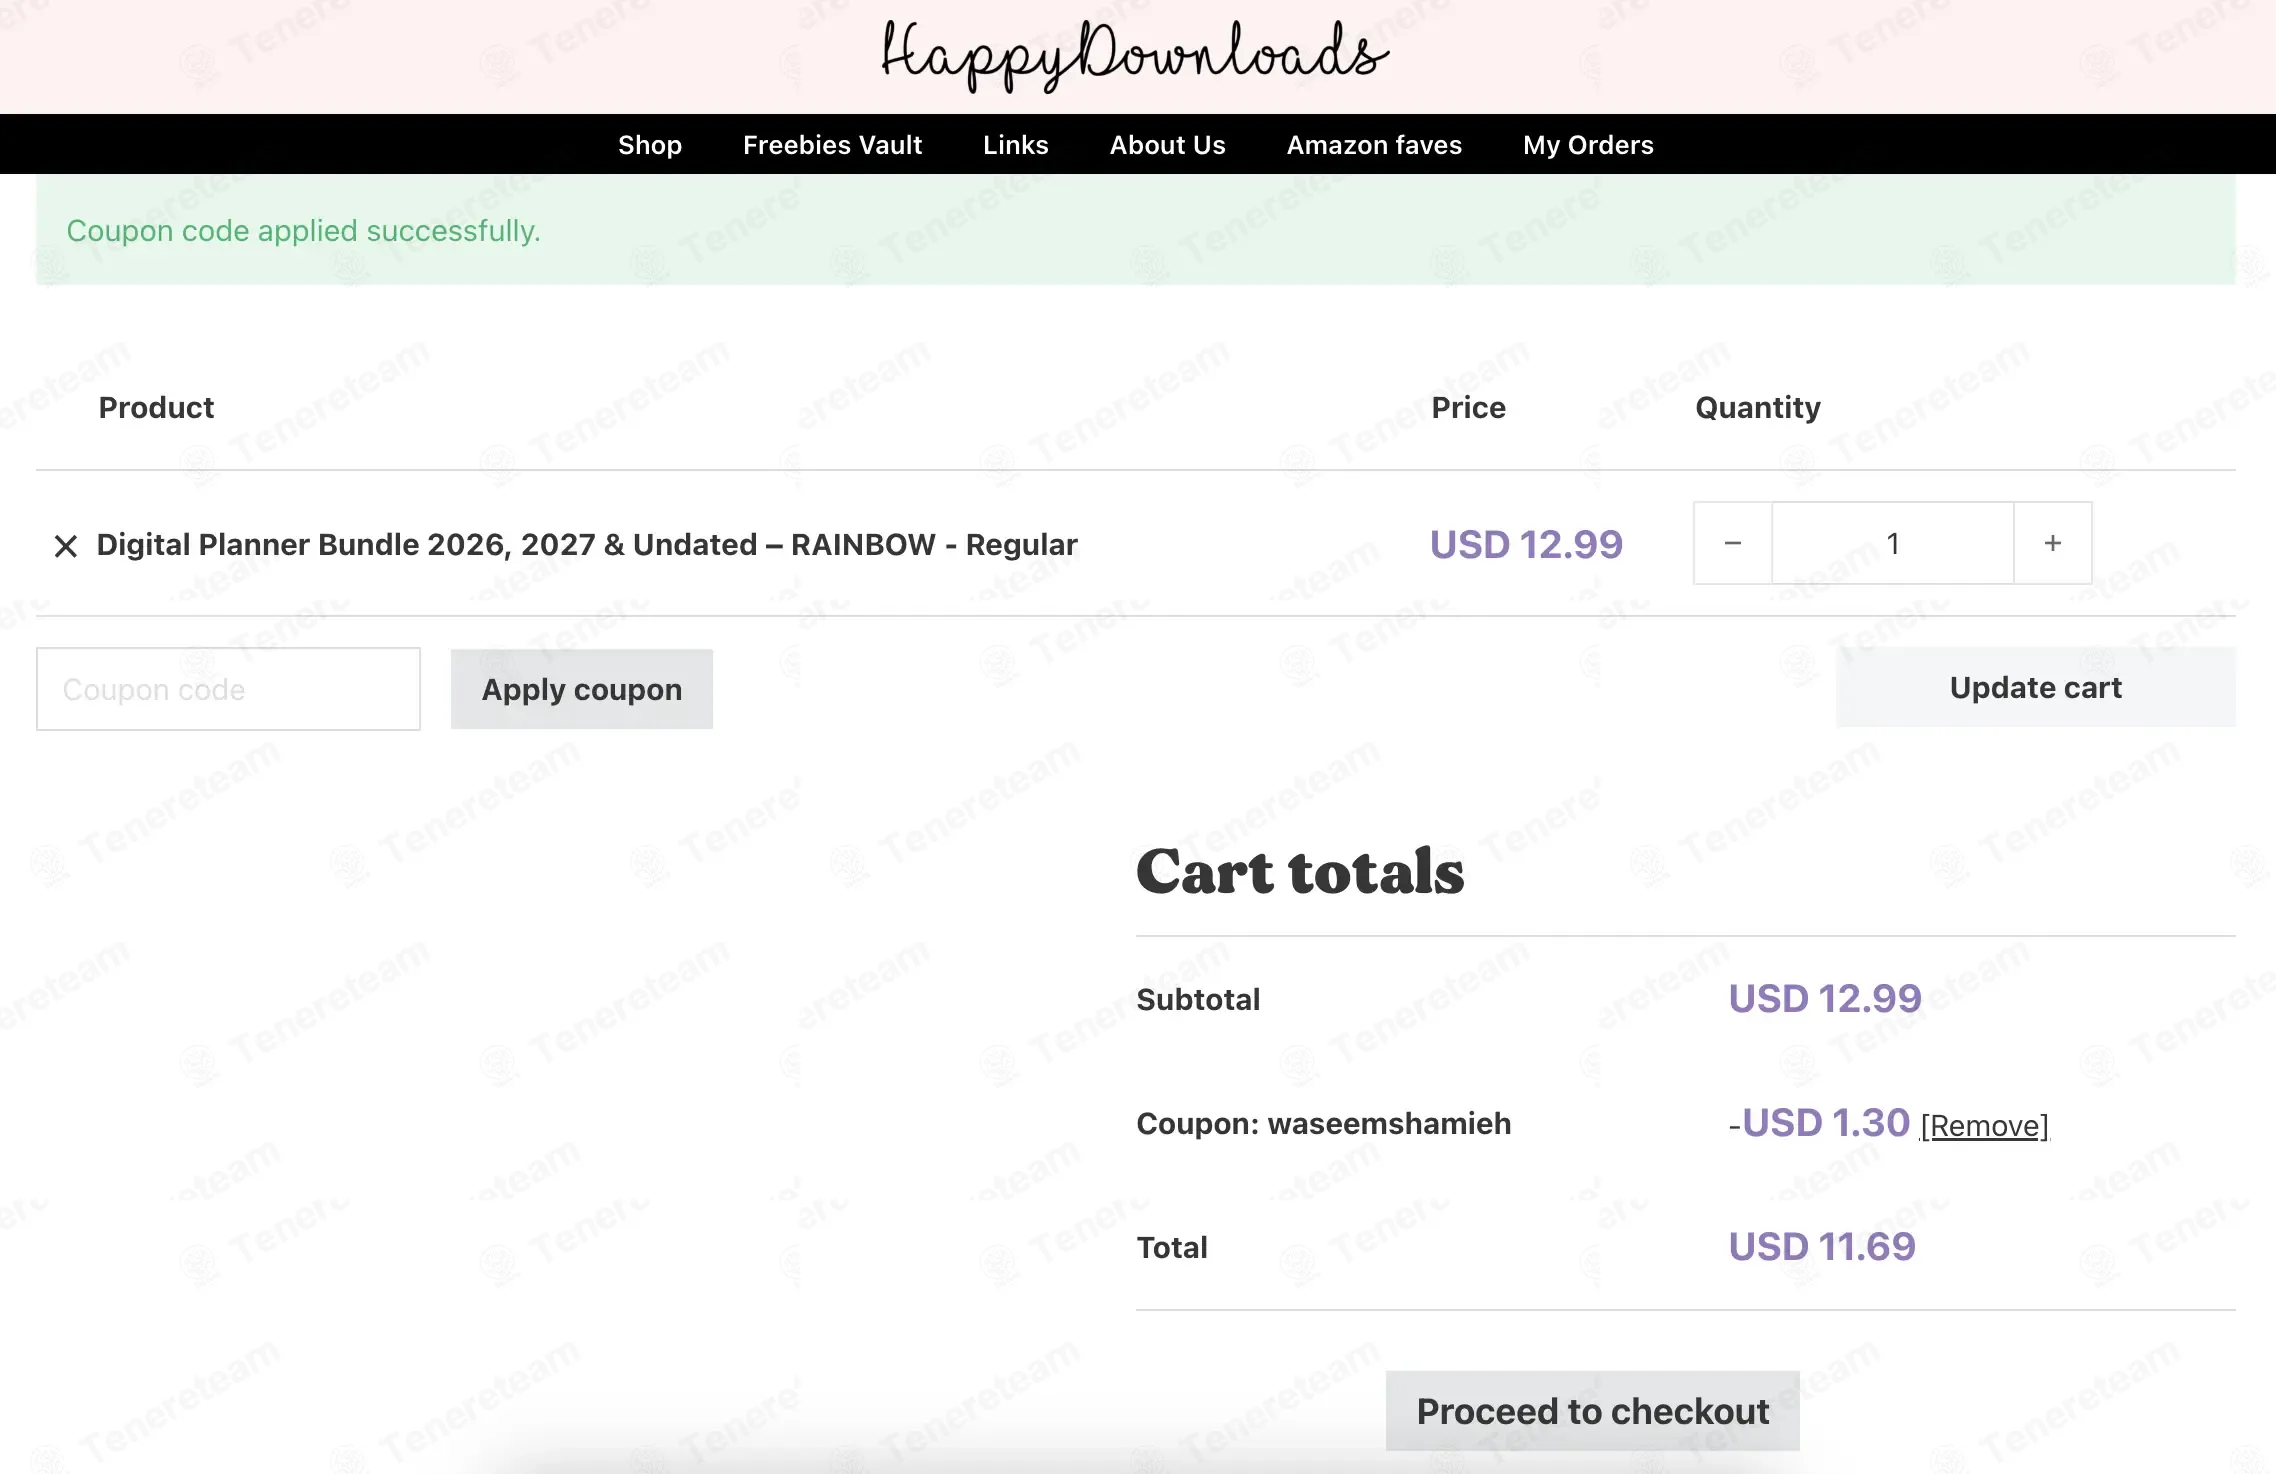Click the USD 12.99 product price
This screenshot has width=2276, height=1474.
tap(1526, 545)
